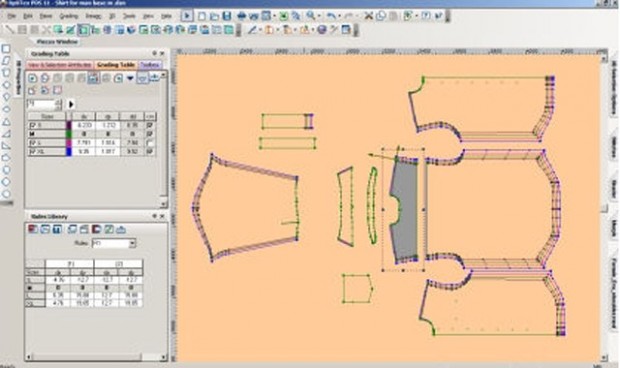Click the black play arrow beside the grading point field
Viewport: 620px width, 368px height.
71,104
